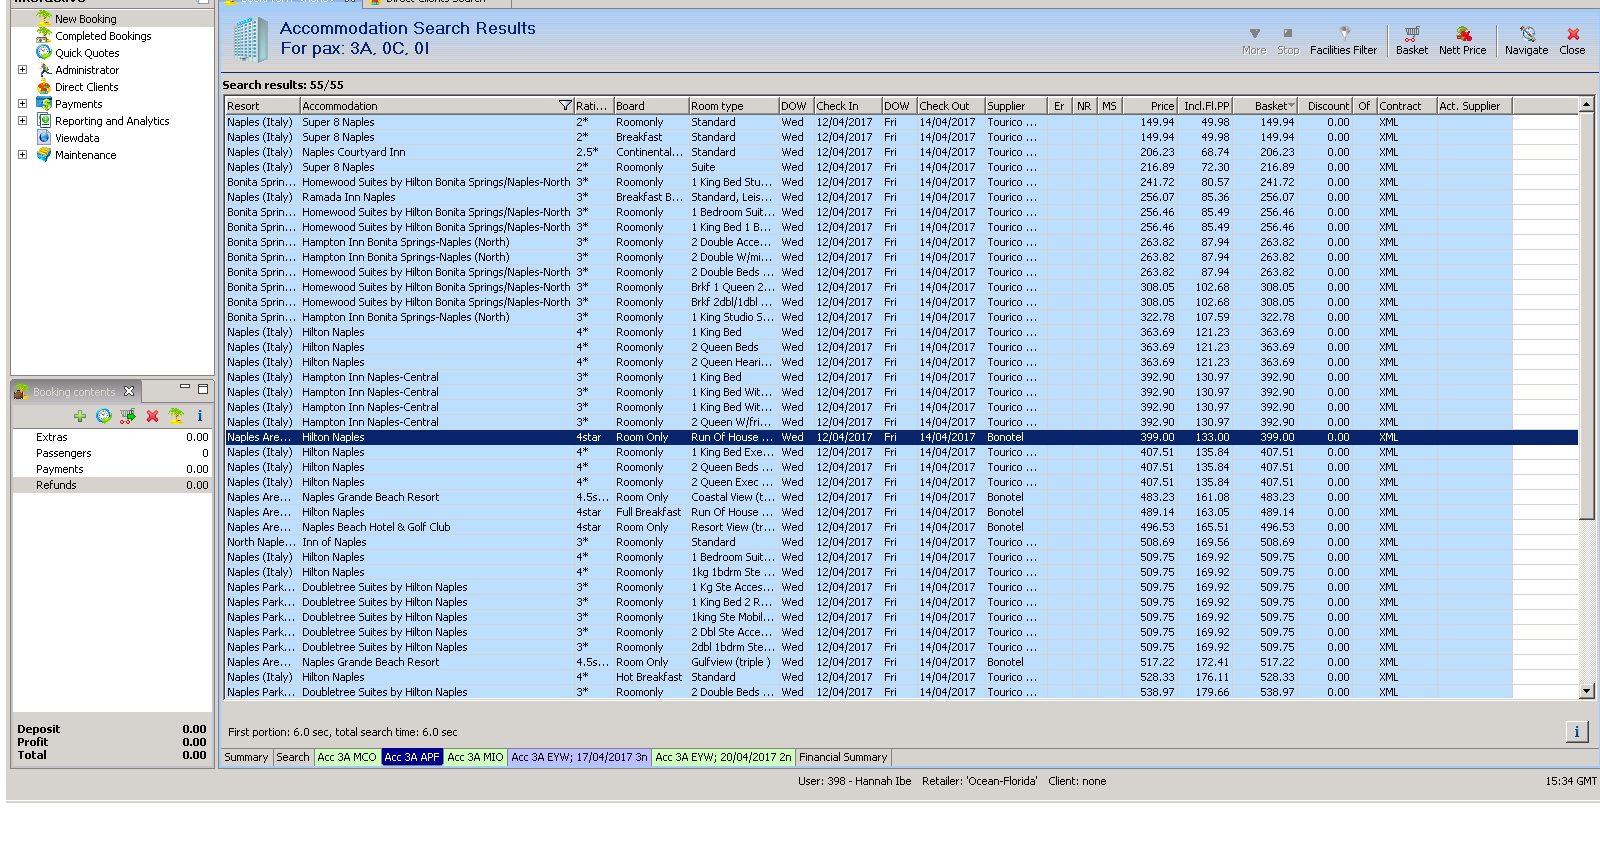
Task: Click the cart with green arrow icon
Action: pos(128,416)
